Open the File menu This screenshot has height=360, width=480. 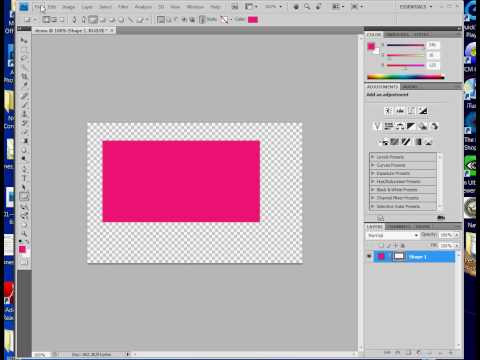pos(38,7)
